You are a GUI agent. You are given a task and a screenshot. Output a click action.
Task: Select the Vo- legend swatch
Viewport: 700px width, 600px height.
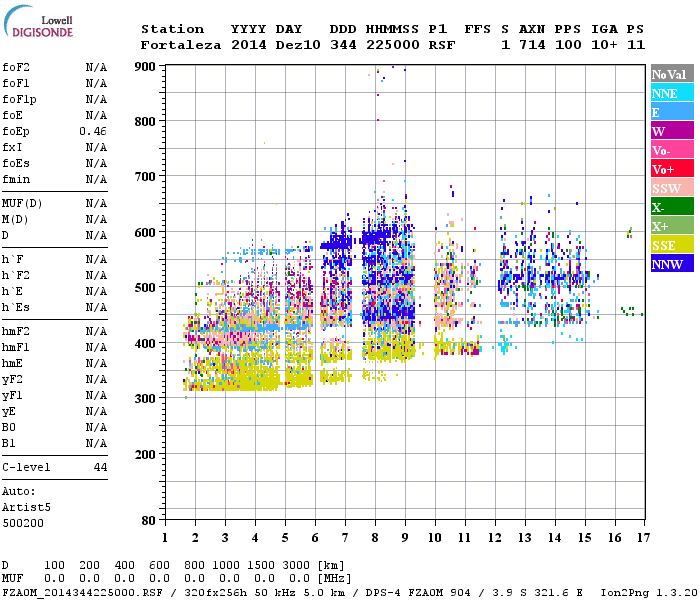click(x=672, y=150)
